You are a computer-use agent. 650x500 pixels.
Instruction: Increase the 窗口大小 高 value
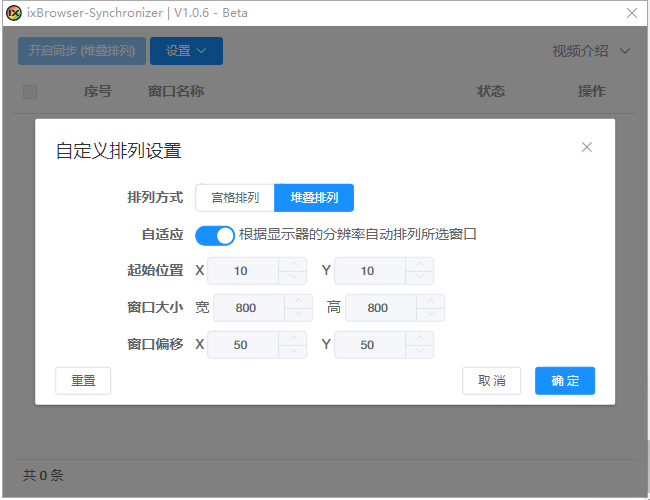[x=431, y=301]
